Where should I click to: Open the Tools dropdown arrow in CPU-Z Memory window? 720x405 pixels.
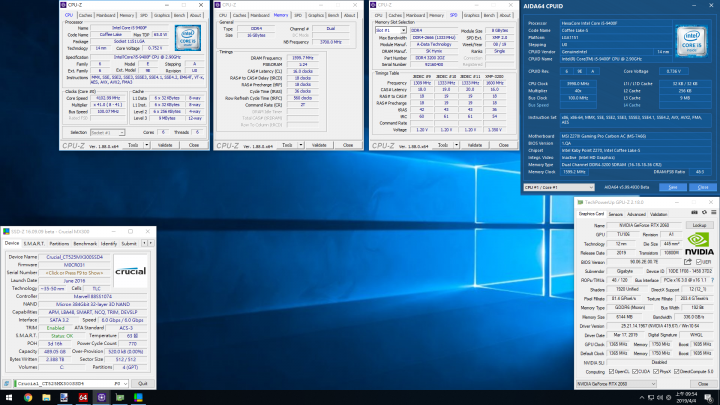[301, 145]
